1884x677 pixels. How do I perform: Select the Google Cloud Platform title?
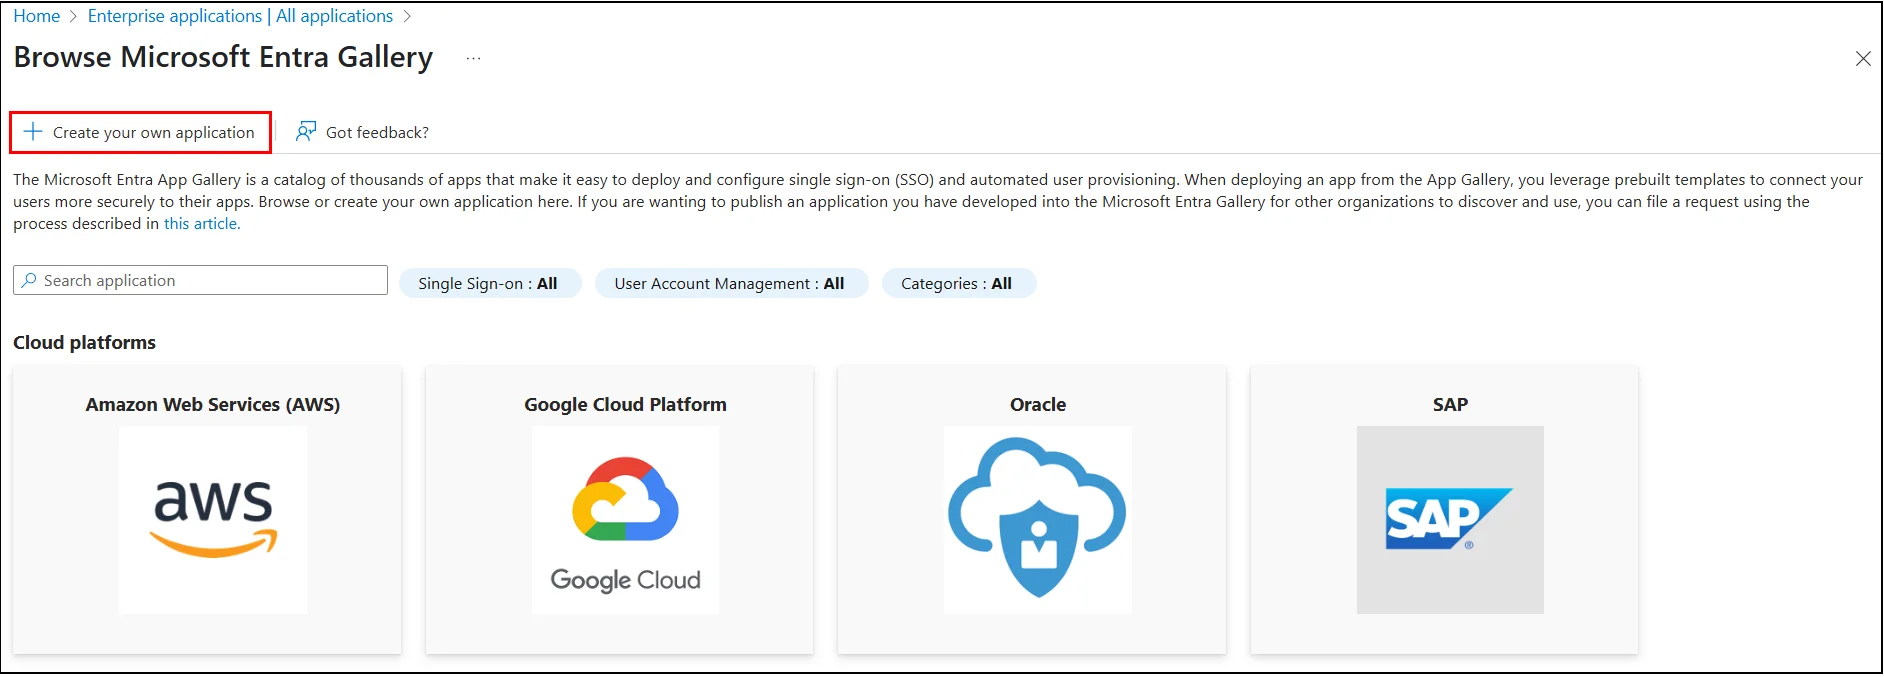point(626,405)
